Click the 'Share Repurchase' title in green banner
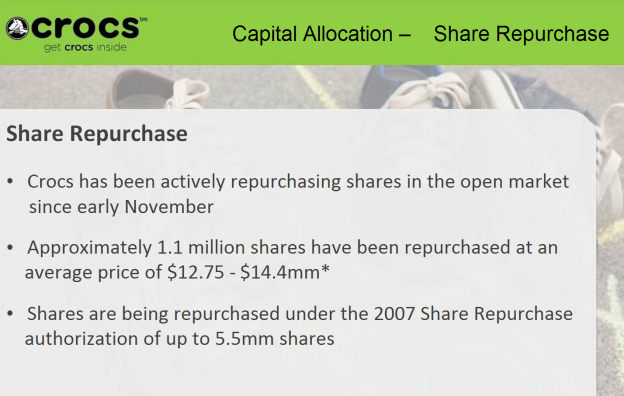The width and height of the screenshot is (624, 396). [521, 34]
